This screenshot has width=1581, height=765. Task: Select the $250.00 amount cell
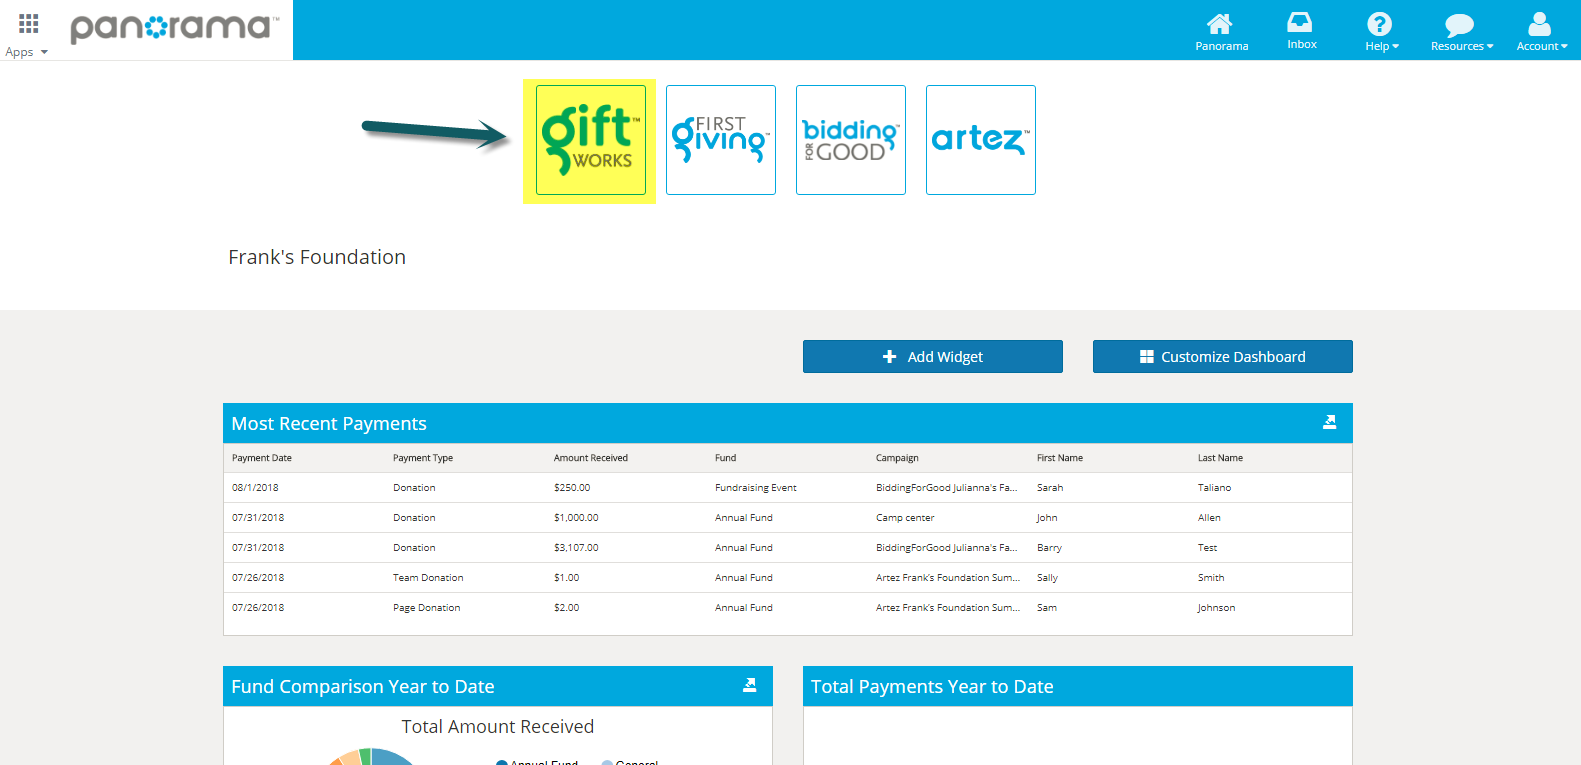(572, 488)
